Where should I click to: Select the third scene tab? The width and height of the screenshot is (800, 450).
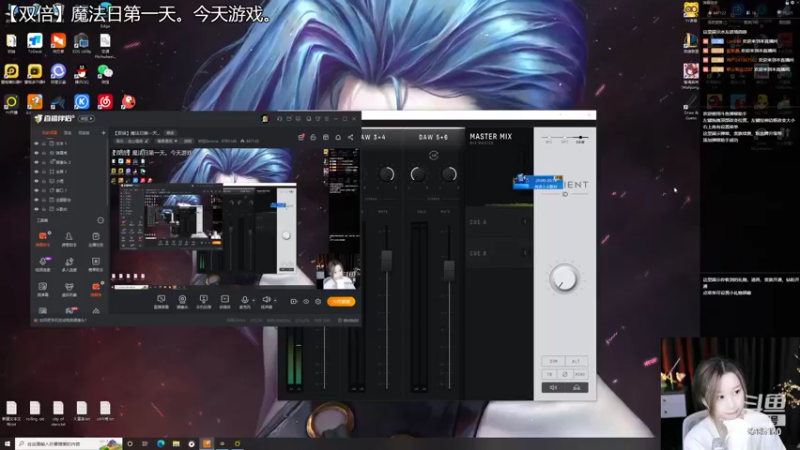tap(84, 133)
